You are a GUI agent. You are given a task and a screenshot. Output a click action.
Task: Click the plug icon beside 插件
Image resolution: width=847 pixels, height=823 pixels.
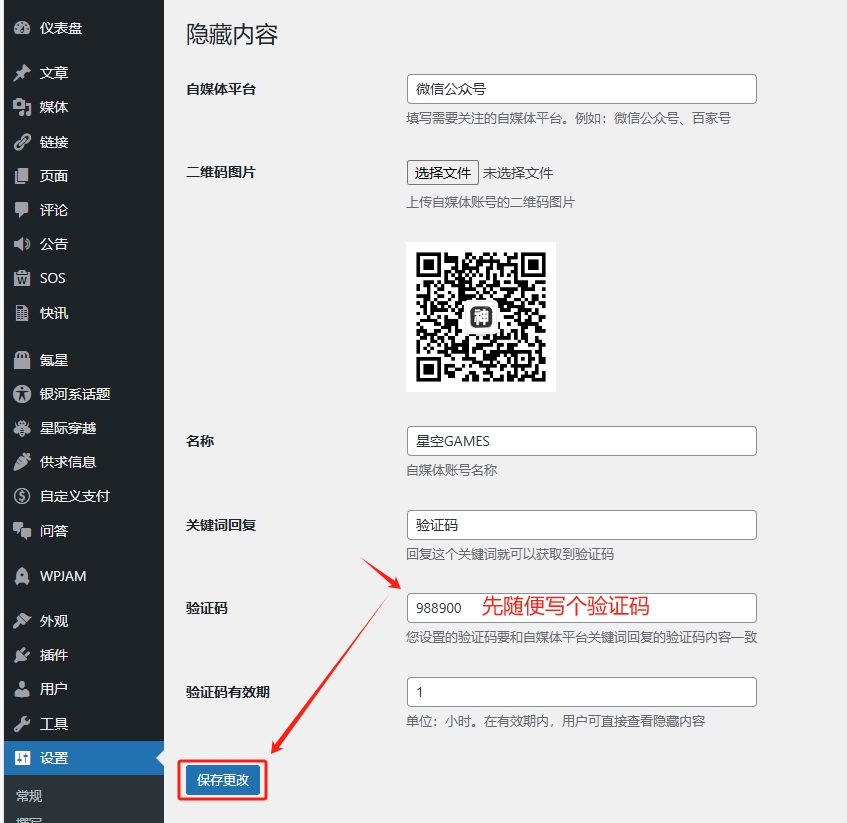[22, 655]
